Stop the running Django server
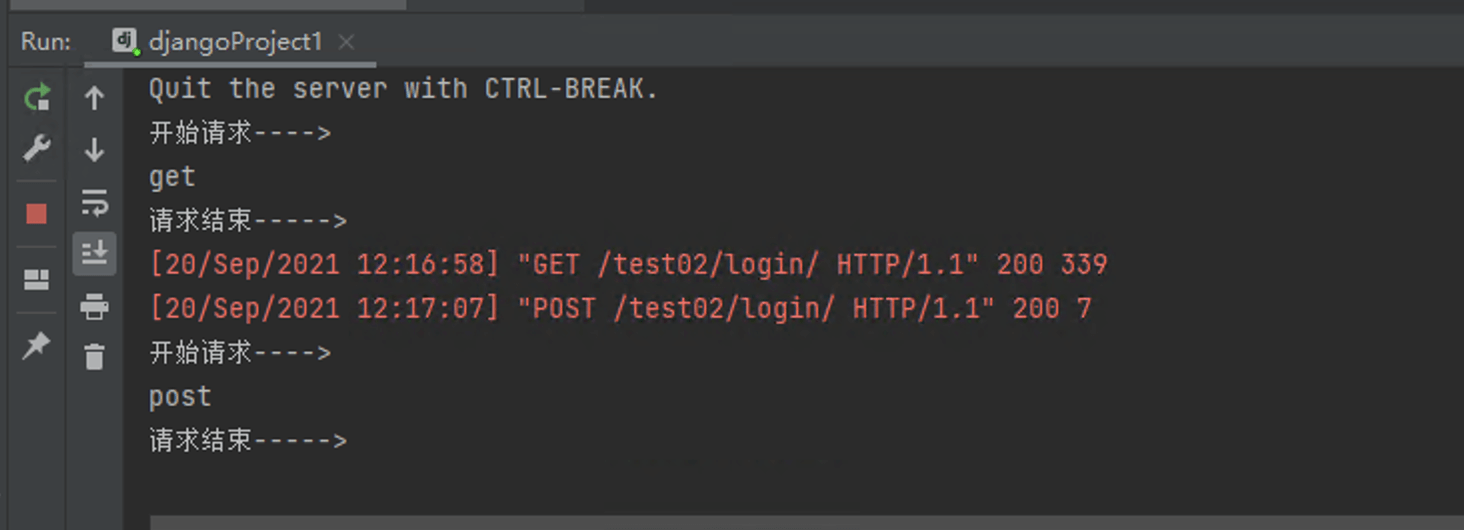The height and width of the screenshot is (530, 1464). pos(37,214)
